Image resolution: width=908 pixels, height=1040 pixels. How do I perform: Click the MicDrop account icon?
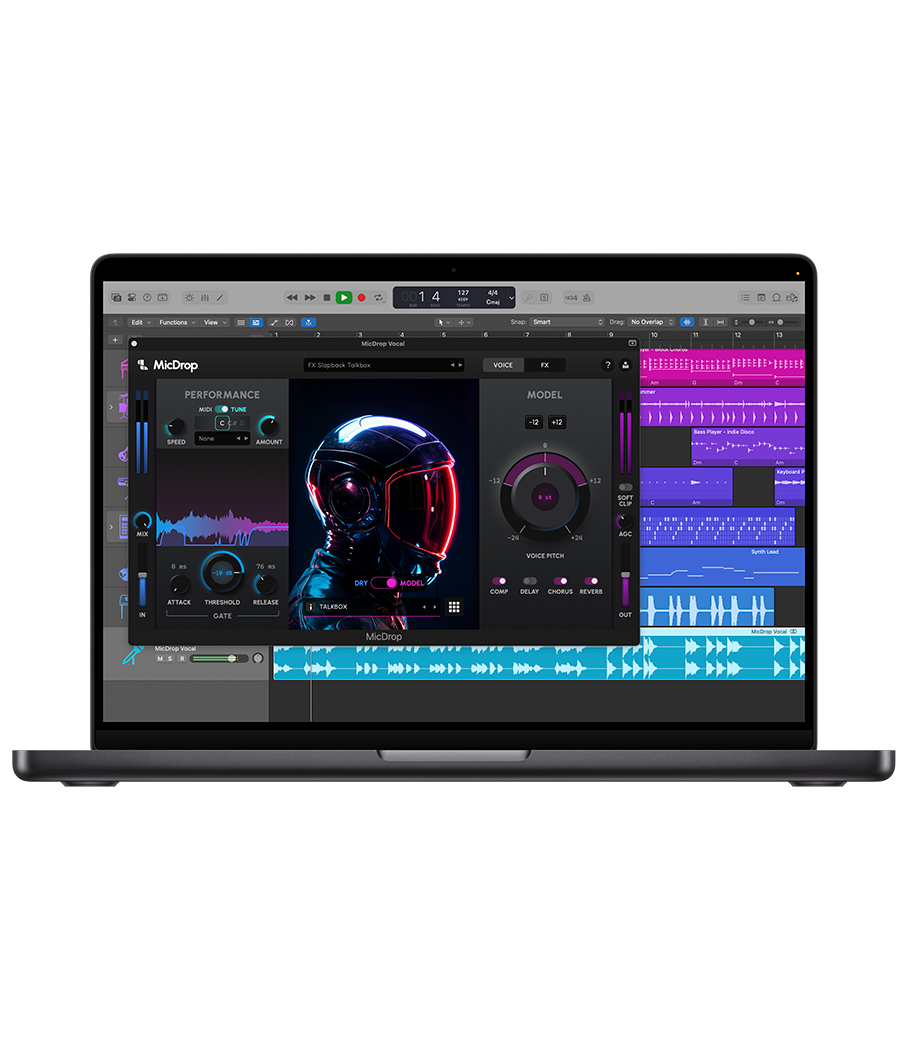[x=625, y=365]
